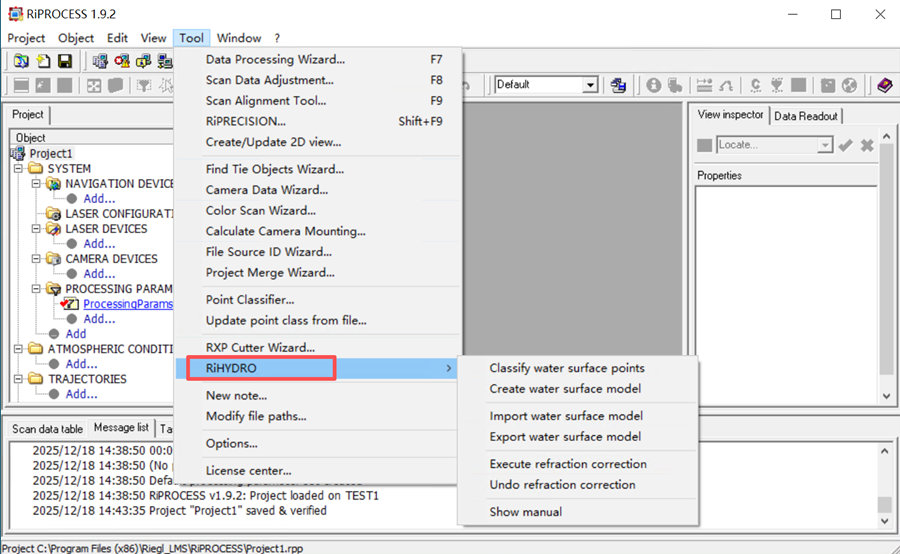Viewport: 900px width, 554px height.
Task: Click the NAVIGATION DEVICE folder icon
Action: [x=53, y=184]
